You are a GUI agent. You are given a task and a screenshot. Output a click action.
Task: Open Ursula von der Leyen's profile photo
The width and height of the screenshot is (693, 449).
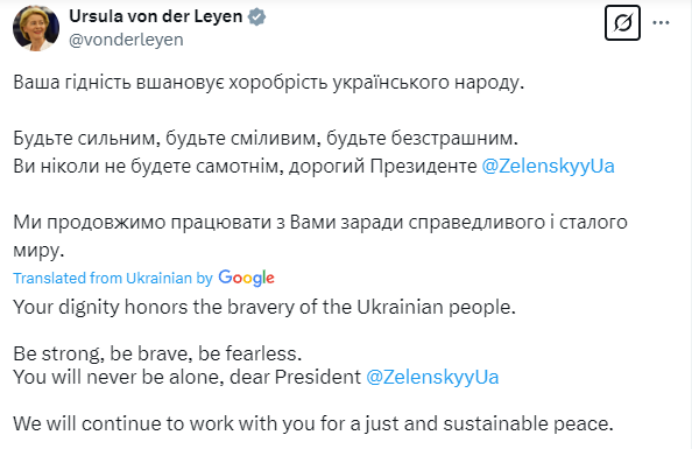[36, 28]
